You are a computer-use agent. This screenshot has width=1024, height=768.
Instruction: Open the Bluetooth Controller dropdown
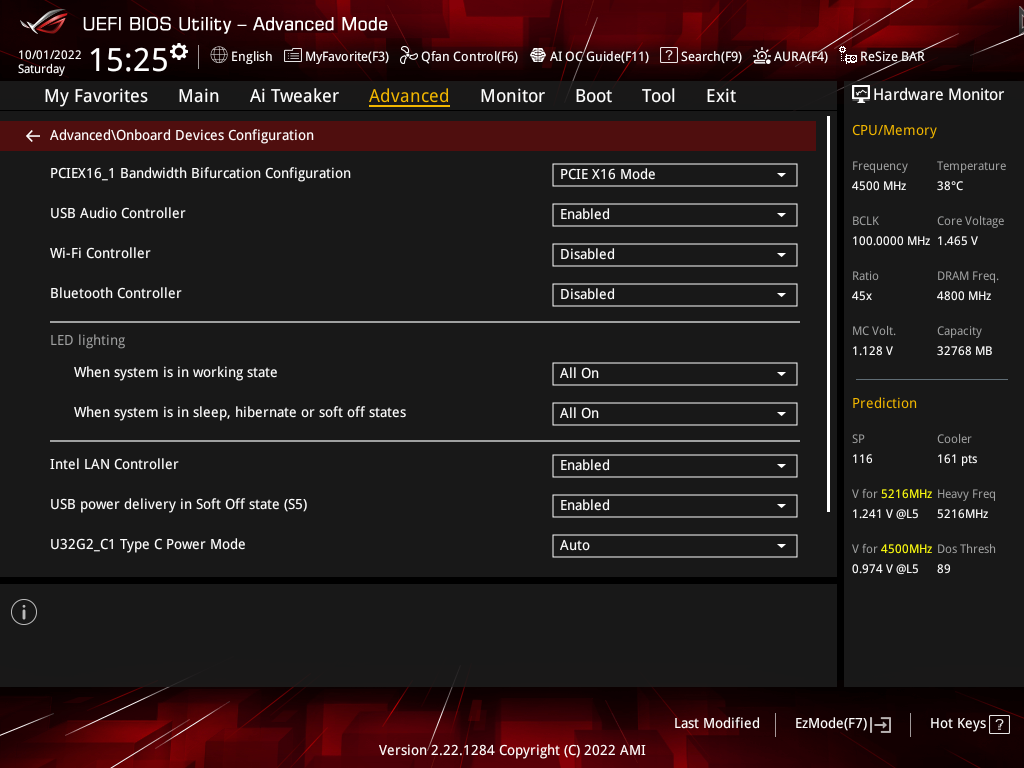tap(674, 295)
